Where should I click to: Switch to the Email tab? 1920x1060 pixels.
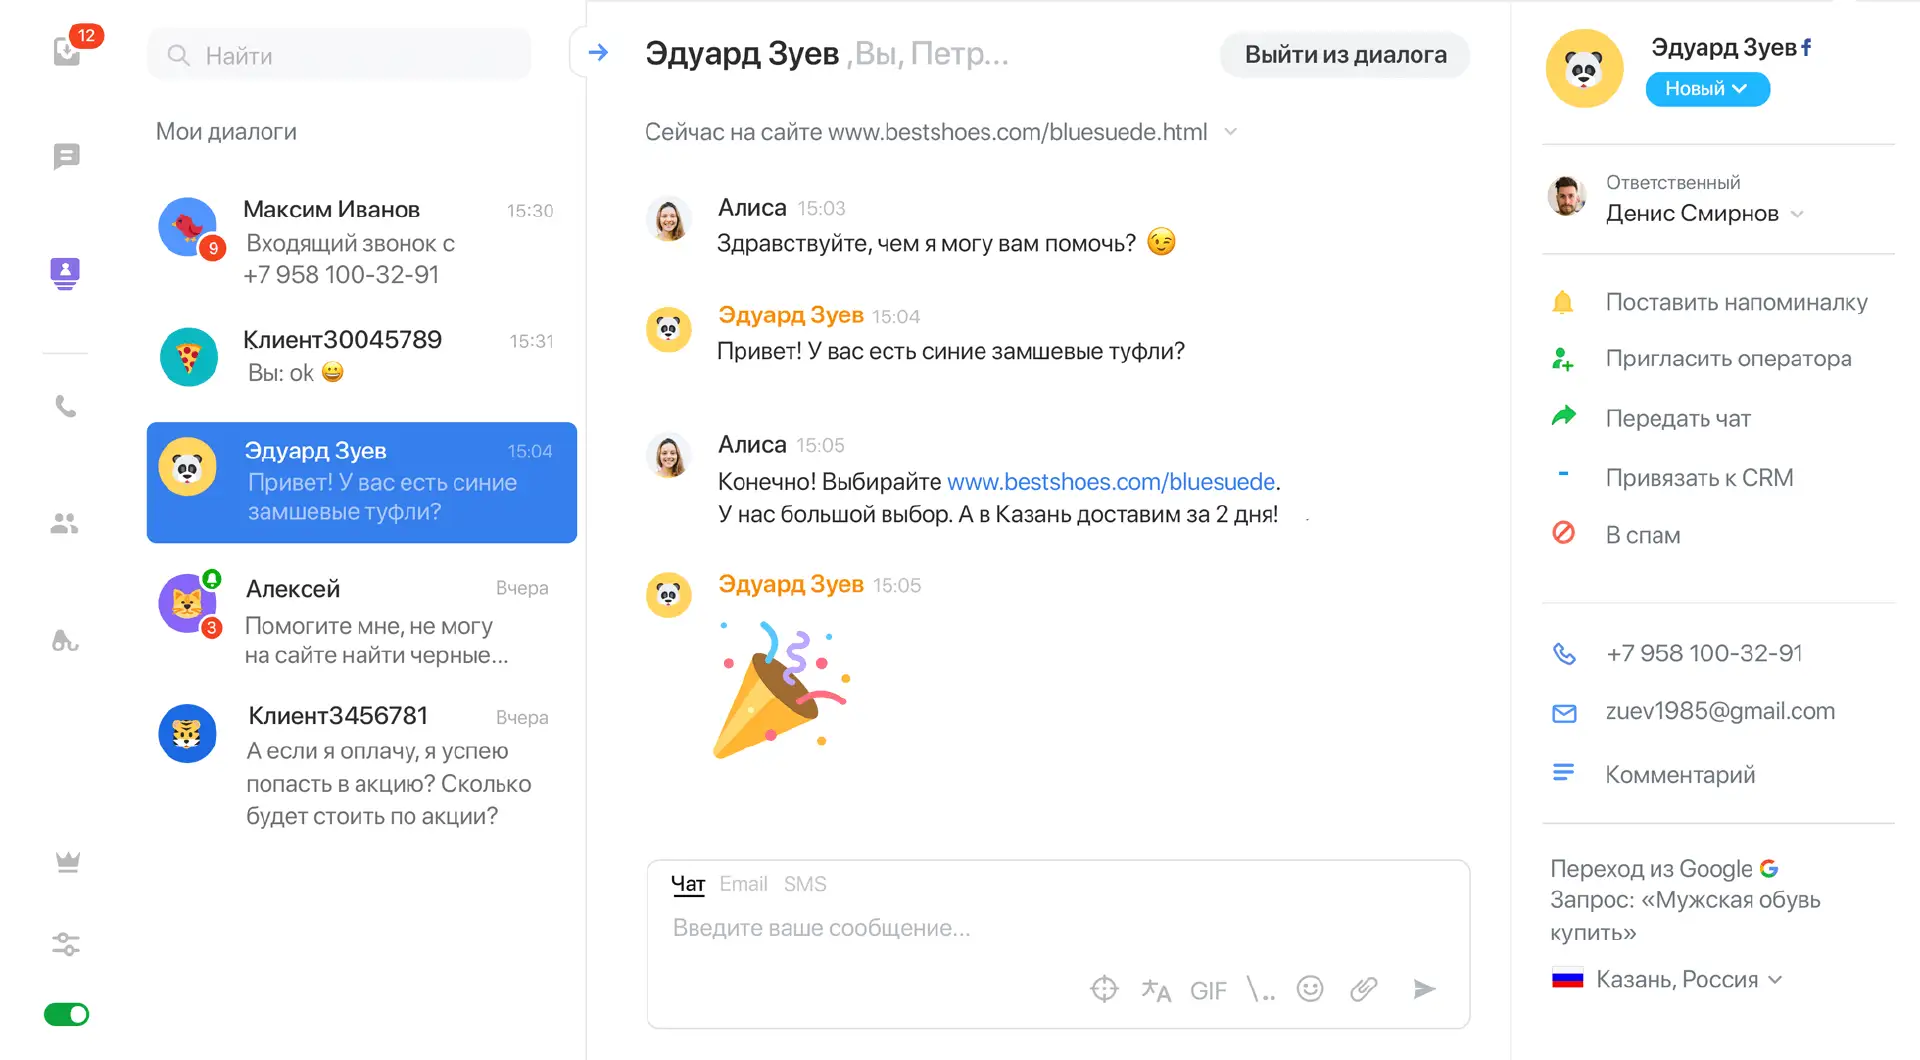743,884
